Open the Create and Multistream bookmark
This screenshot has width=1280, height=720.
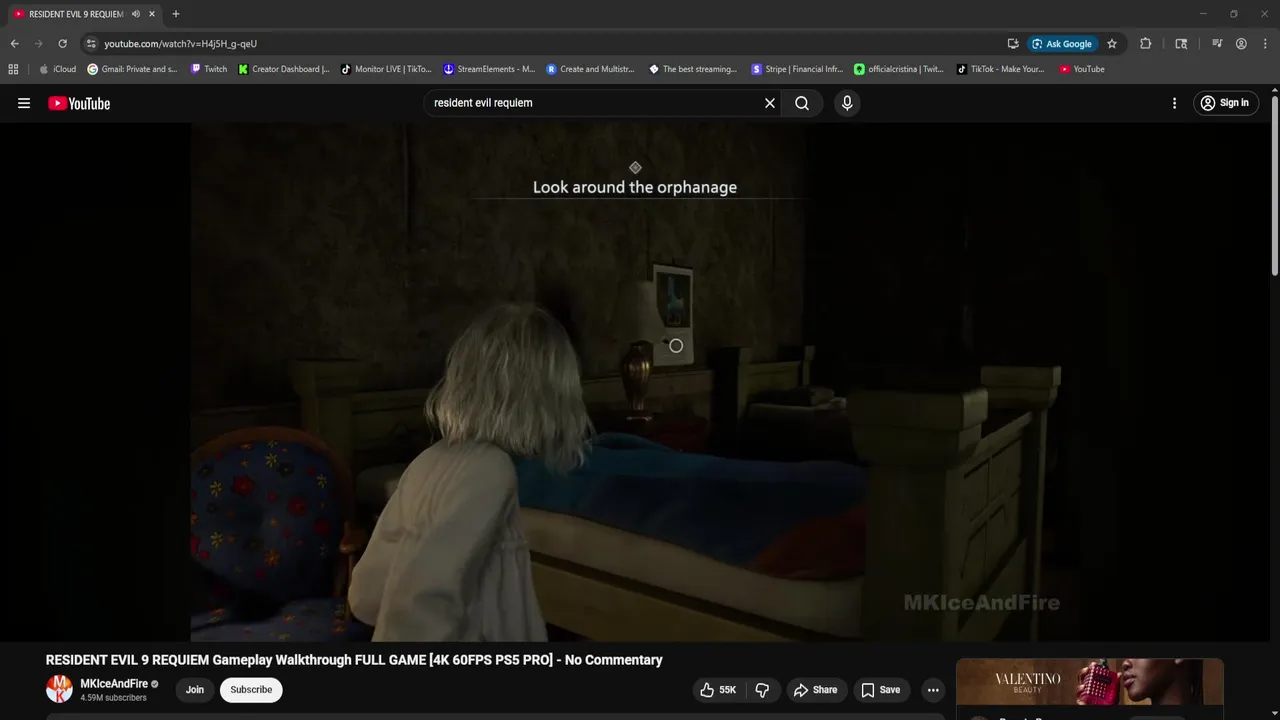tap(591, 69)
